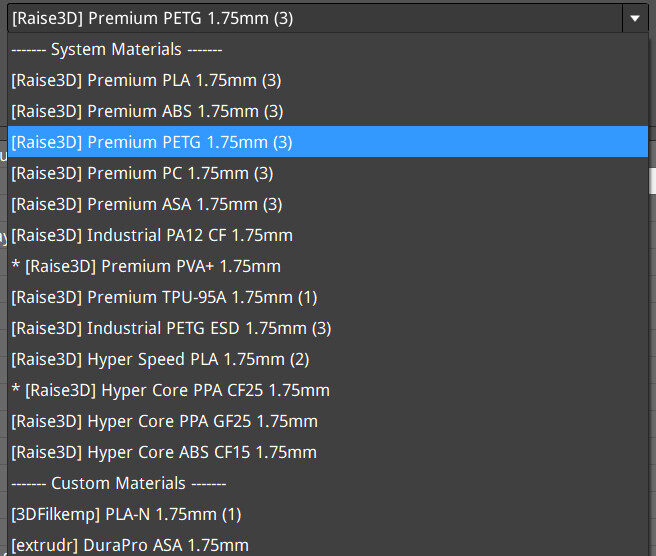Click the dropdown arrow of material combo box
This screenshot has width=656, height=556.
tap(635, 18)
